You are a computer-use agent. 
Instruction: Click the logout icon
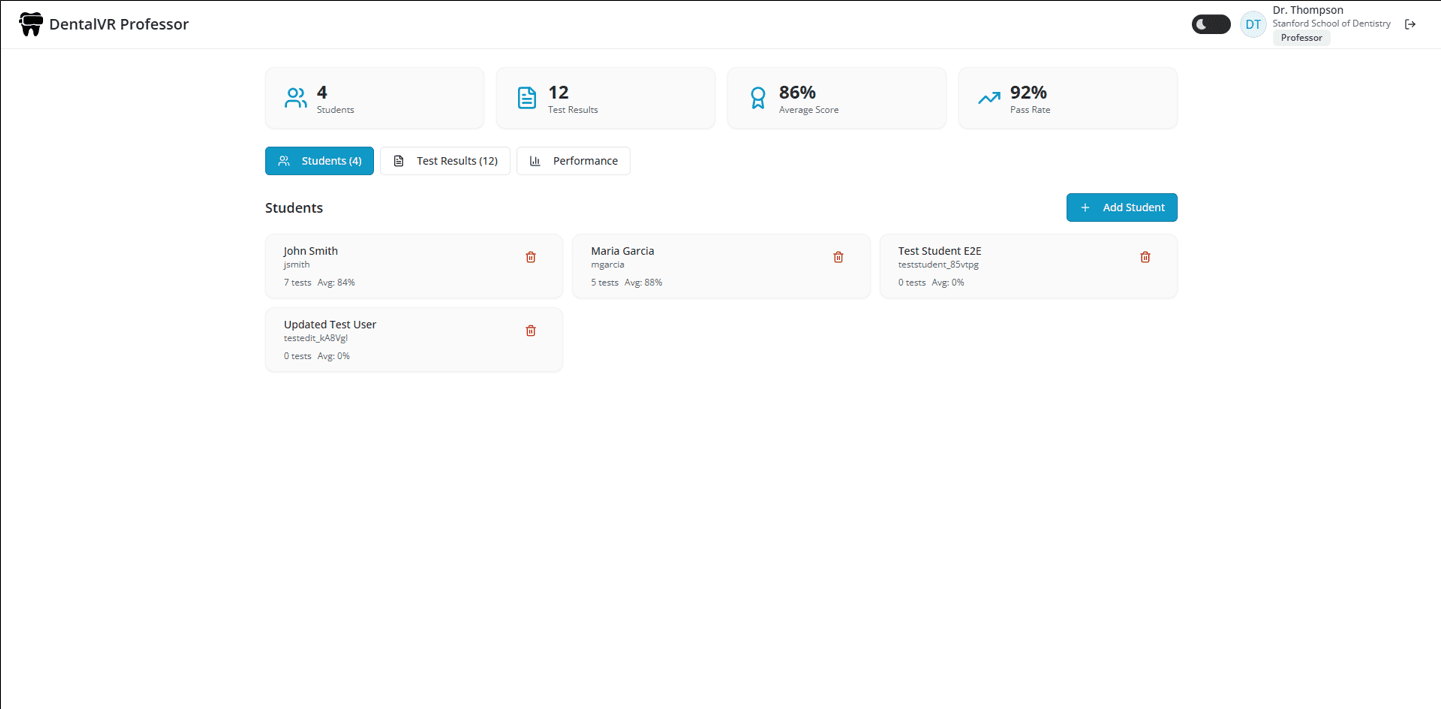tap(1410, 24)
